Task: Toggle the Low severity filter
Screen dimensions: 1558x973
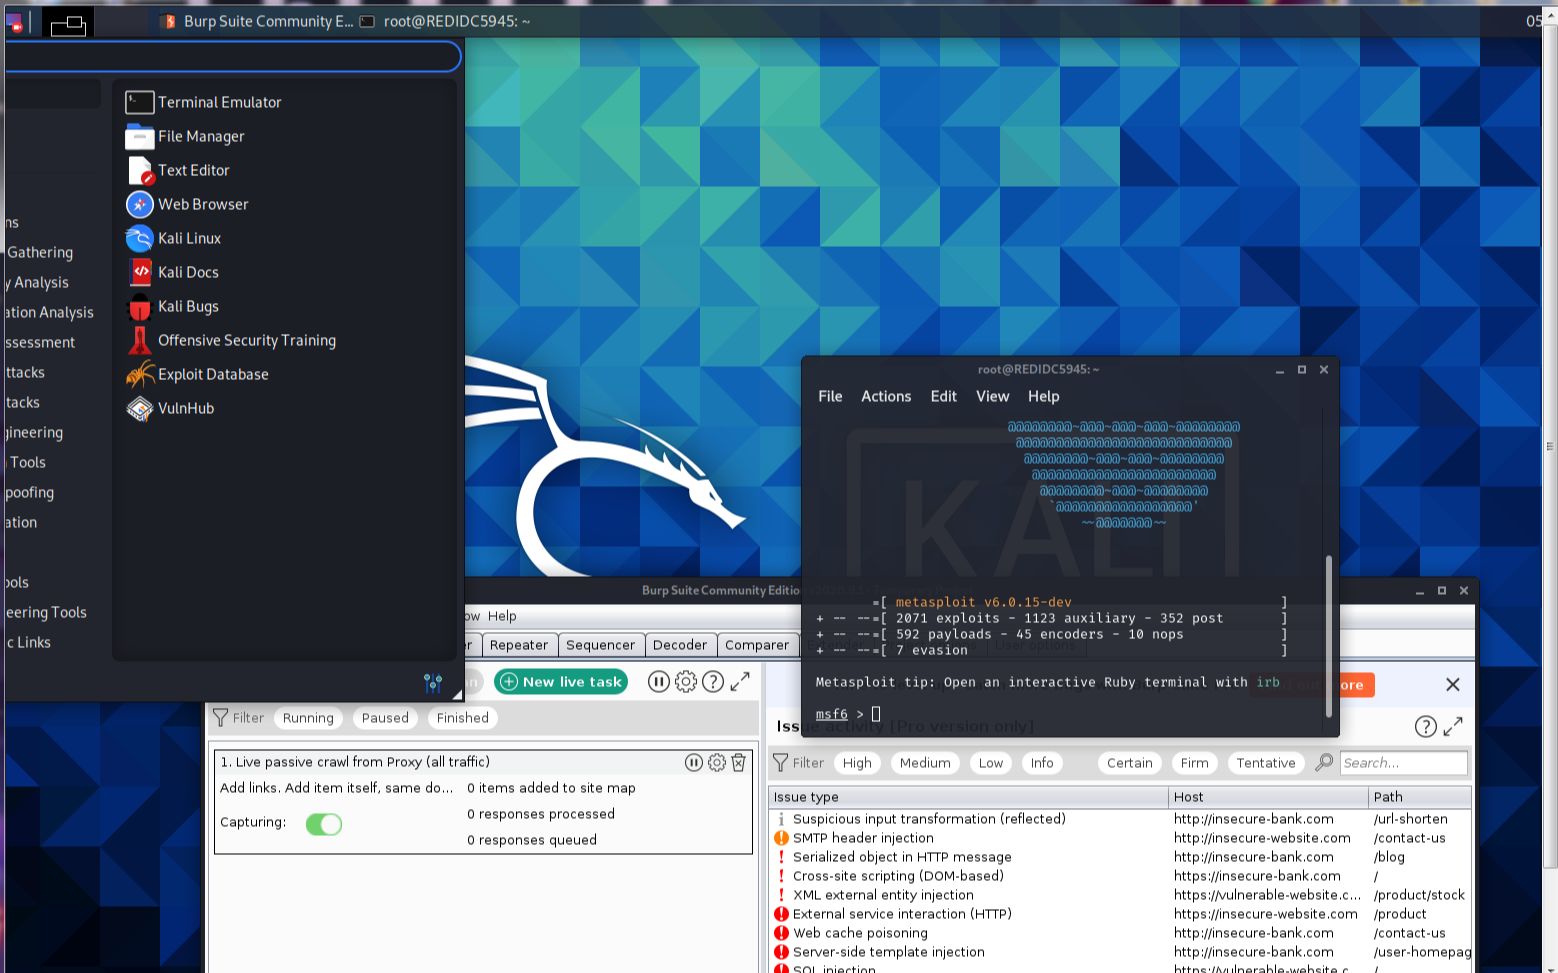Action: (x=991, y=763)
